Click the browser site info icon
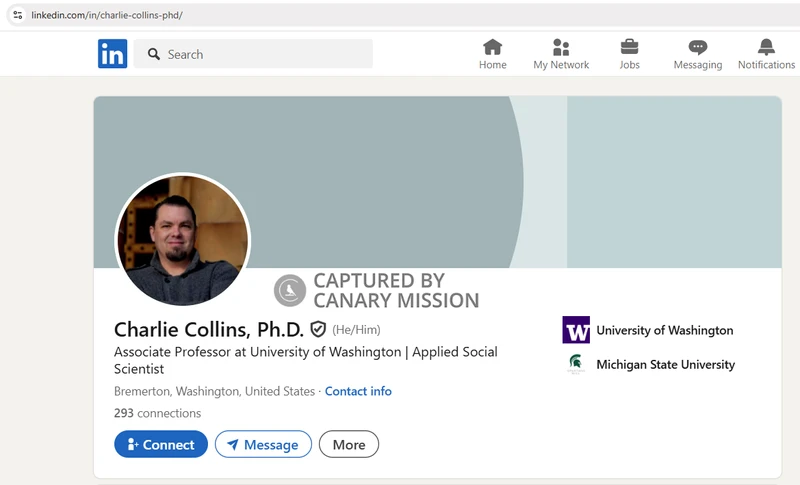 click(x=18, y=15)
